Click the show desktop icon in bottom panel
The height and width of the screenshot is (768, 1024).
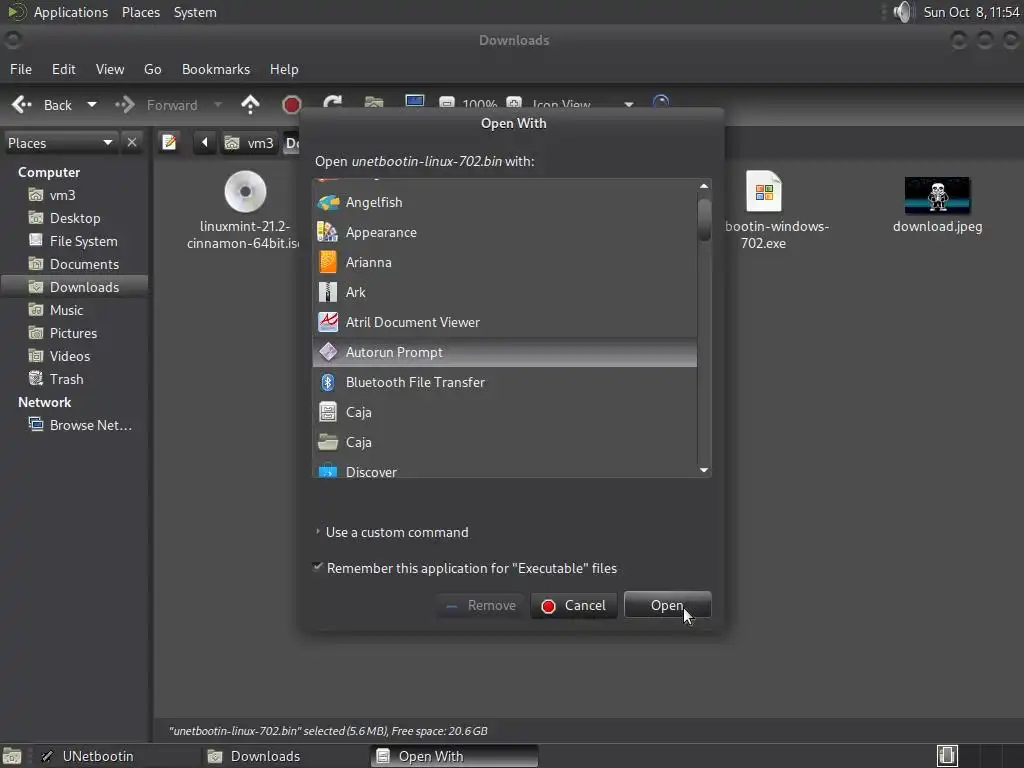12,756
